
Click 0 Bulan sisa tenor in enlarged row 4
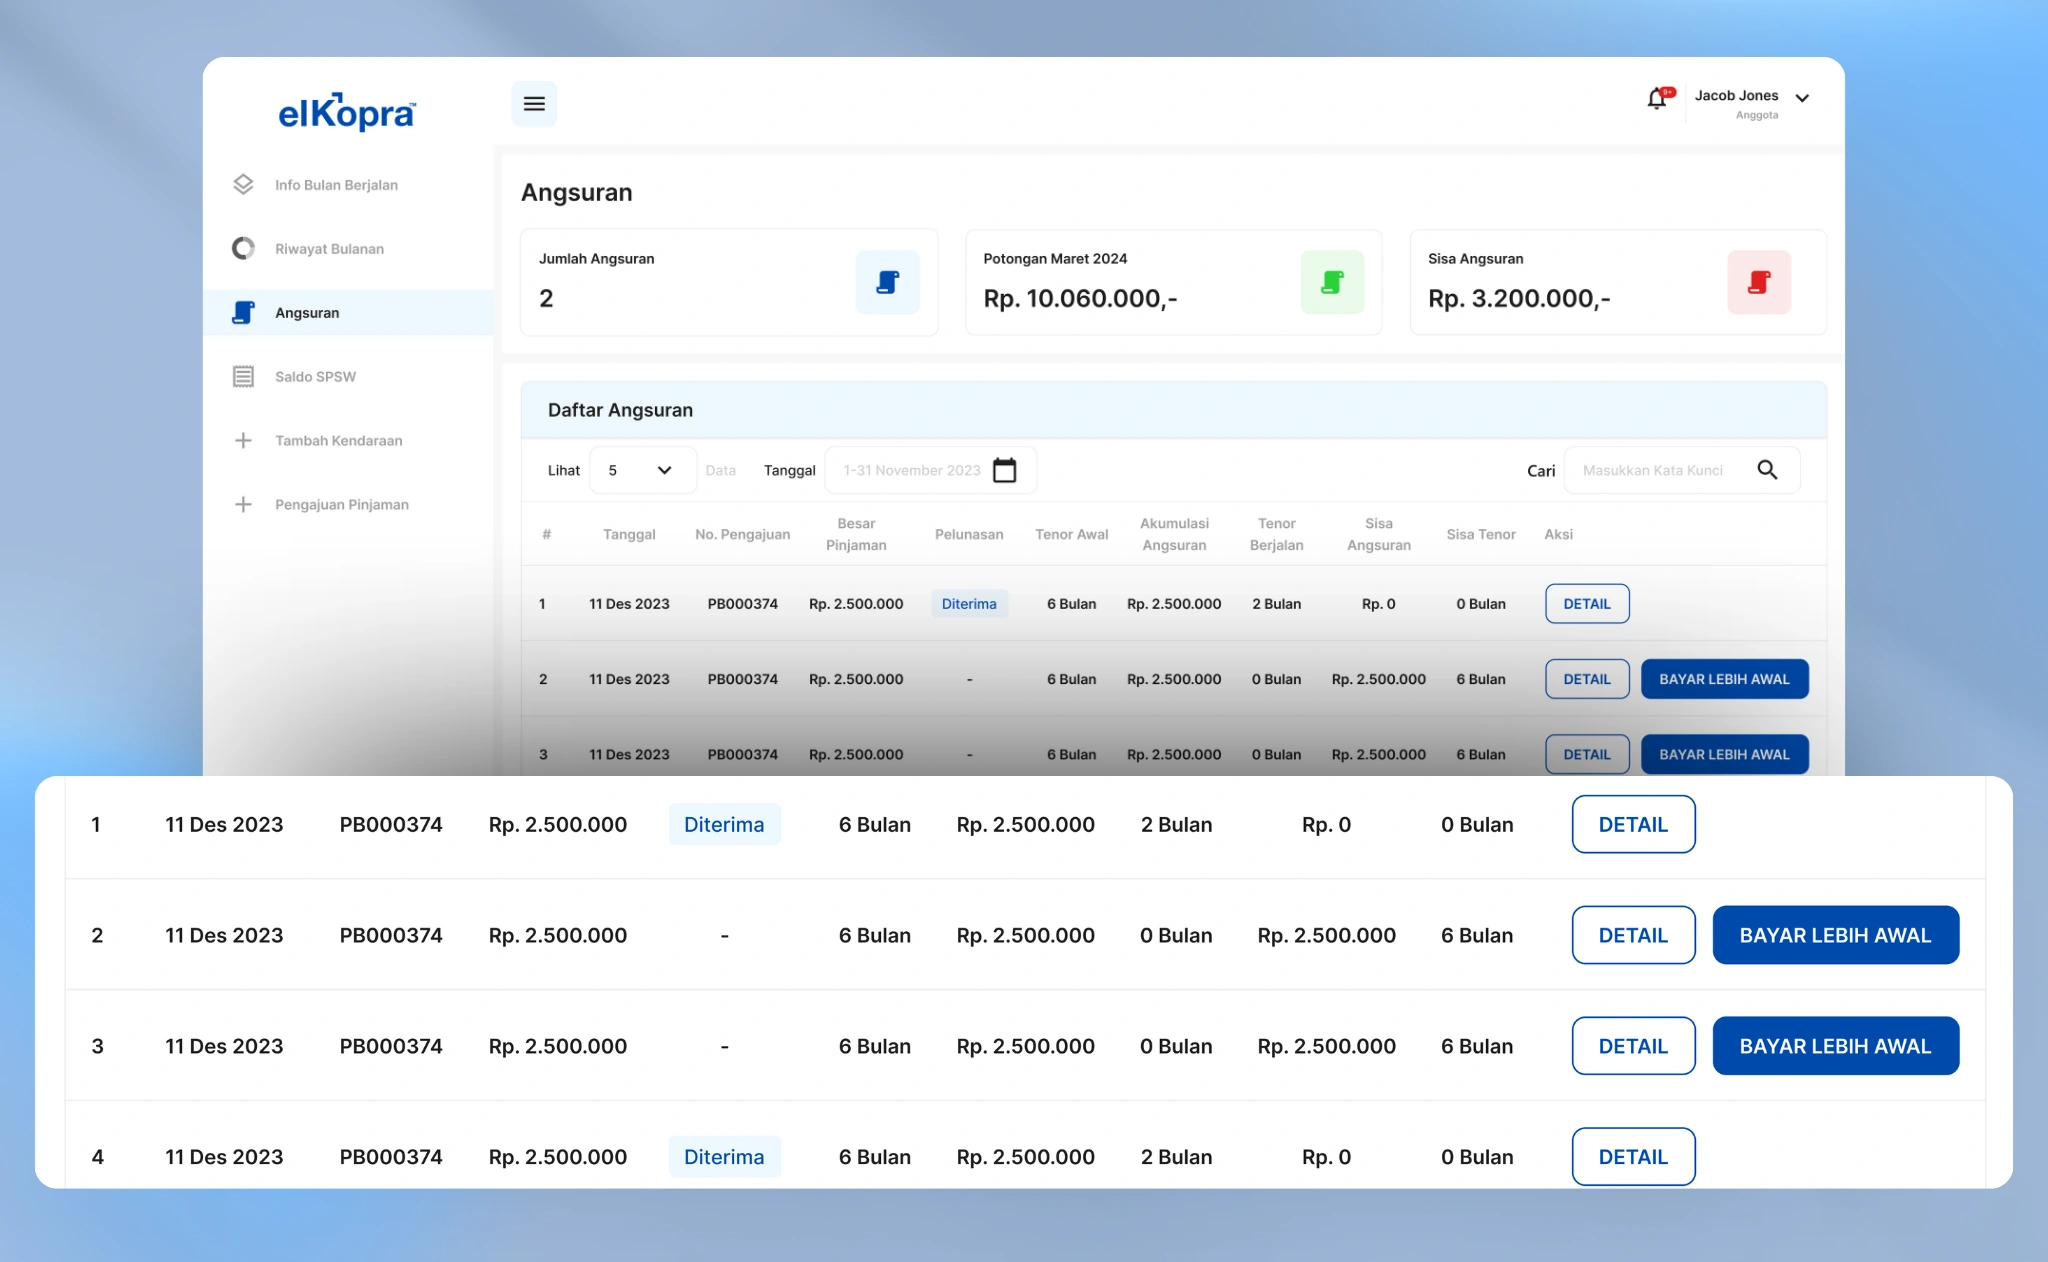click(x=1477, y=1157)
